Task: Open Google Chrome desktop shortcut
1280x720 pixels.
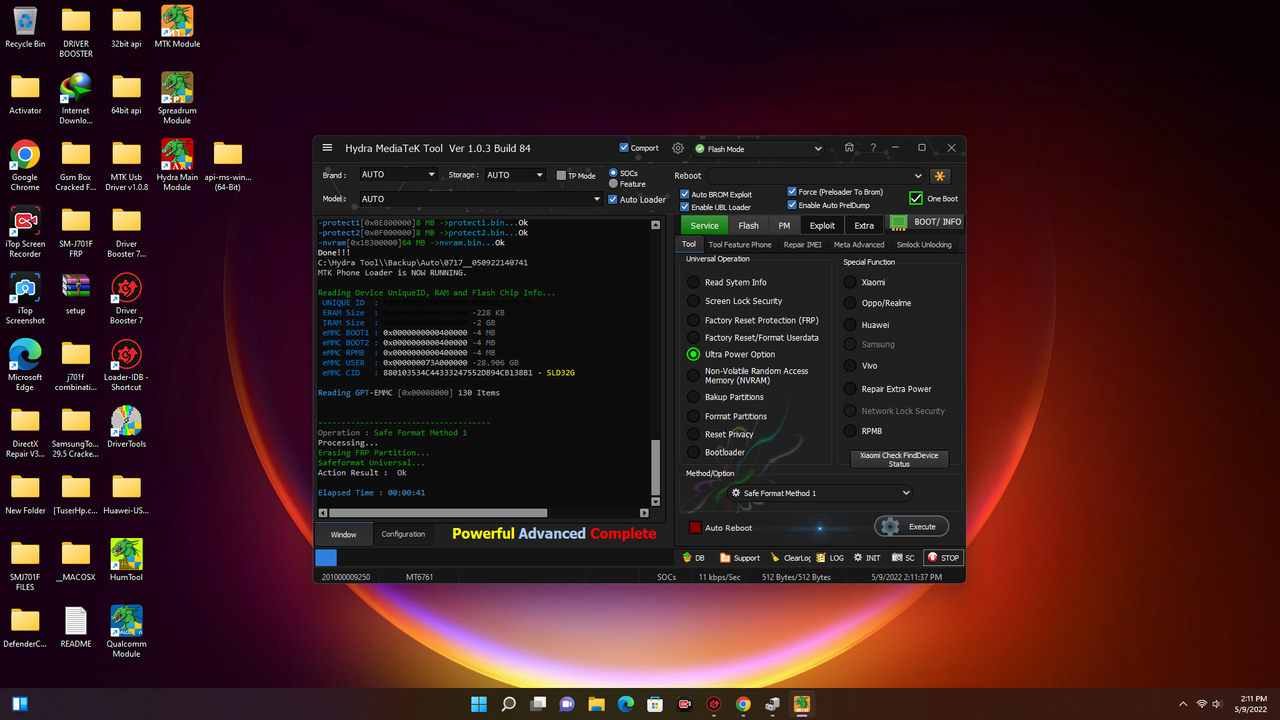Action: pyautogui.click(x=25, y=165)
